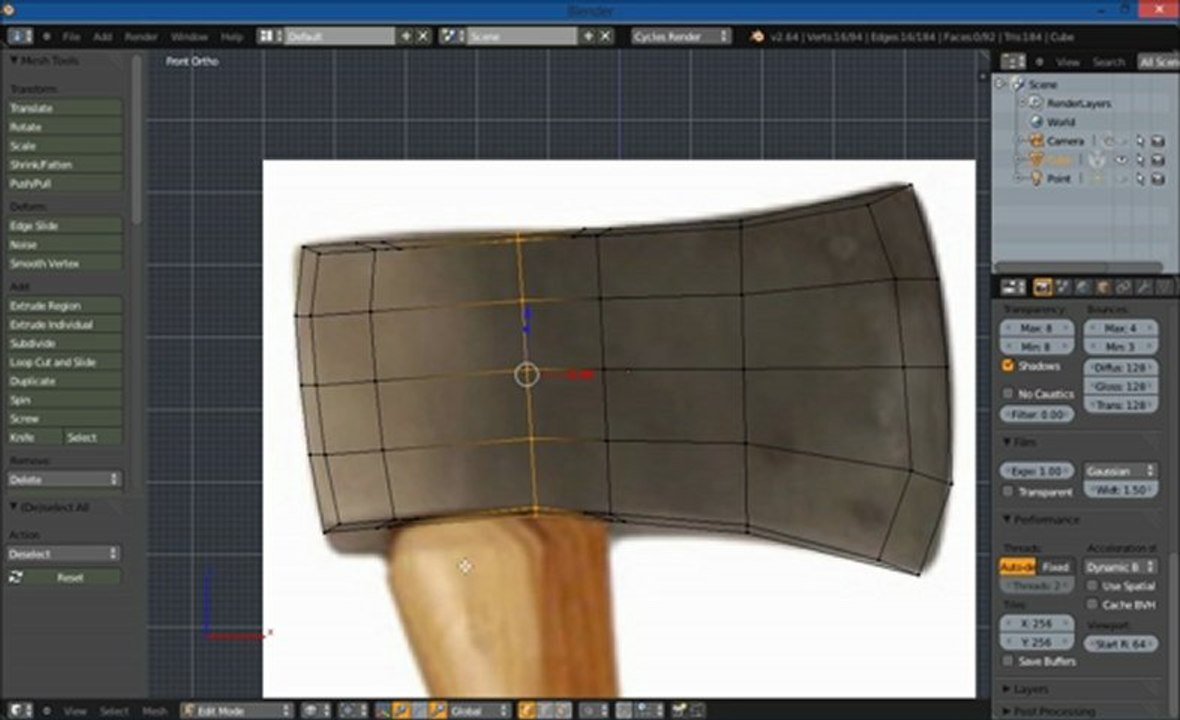The height and width of the screenshot is (720, 1180).
Task: Open the properties editor type icon
Action: click(x=1013, y=287)
